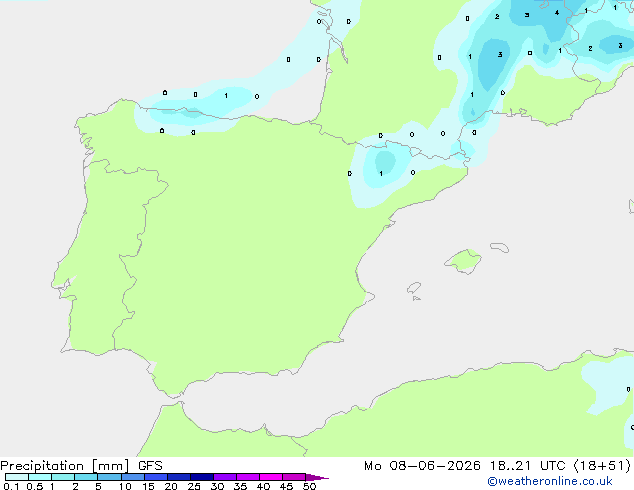Click the '4' precipitation value on map
The image size is (634, 490).
coord(557,13)
